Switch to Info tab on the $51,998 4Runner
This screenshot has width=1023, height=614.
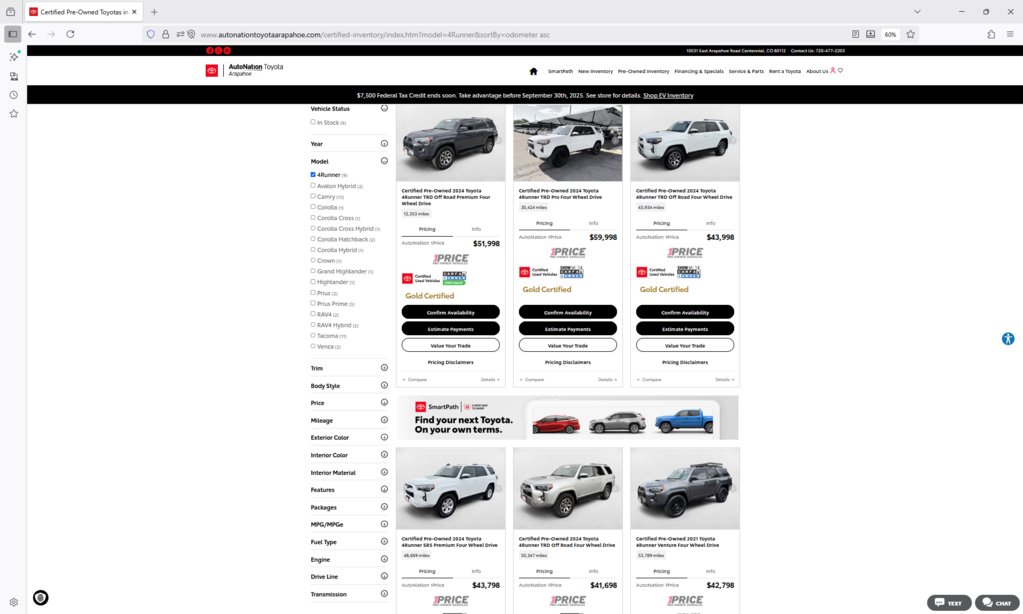click(476, 229)
